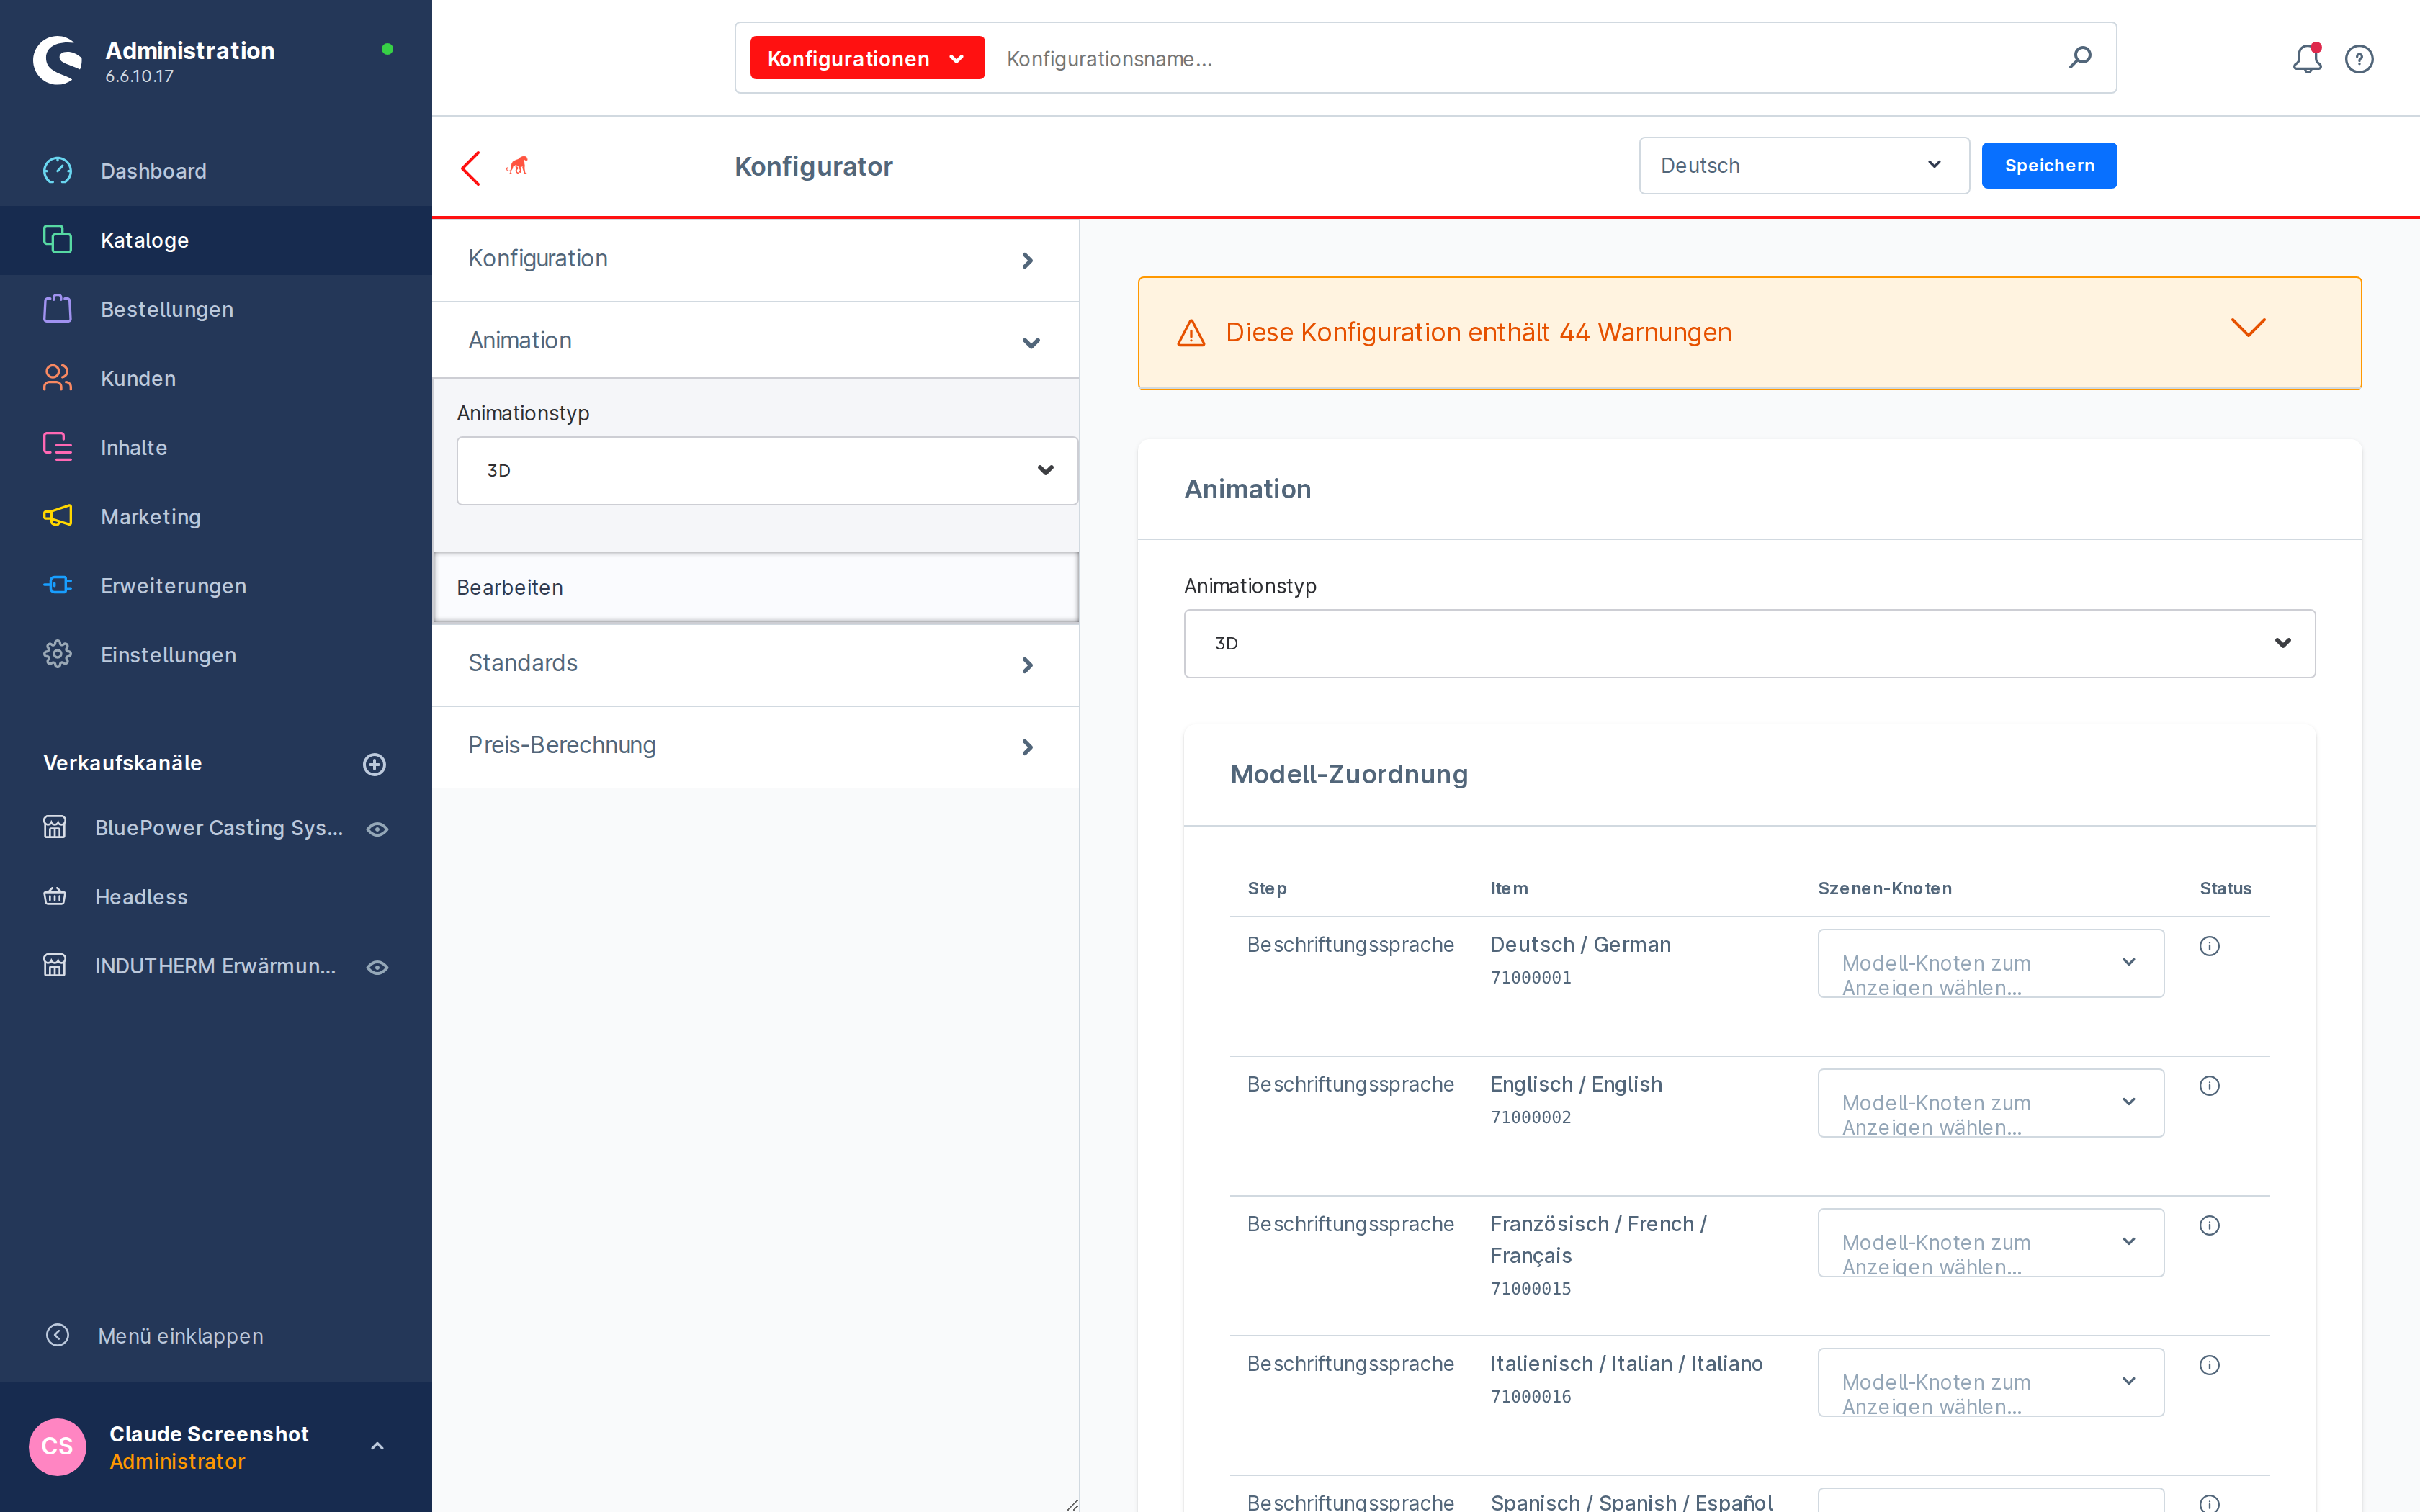
Task: Click Menü einklappen link
Action: 181,1336
